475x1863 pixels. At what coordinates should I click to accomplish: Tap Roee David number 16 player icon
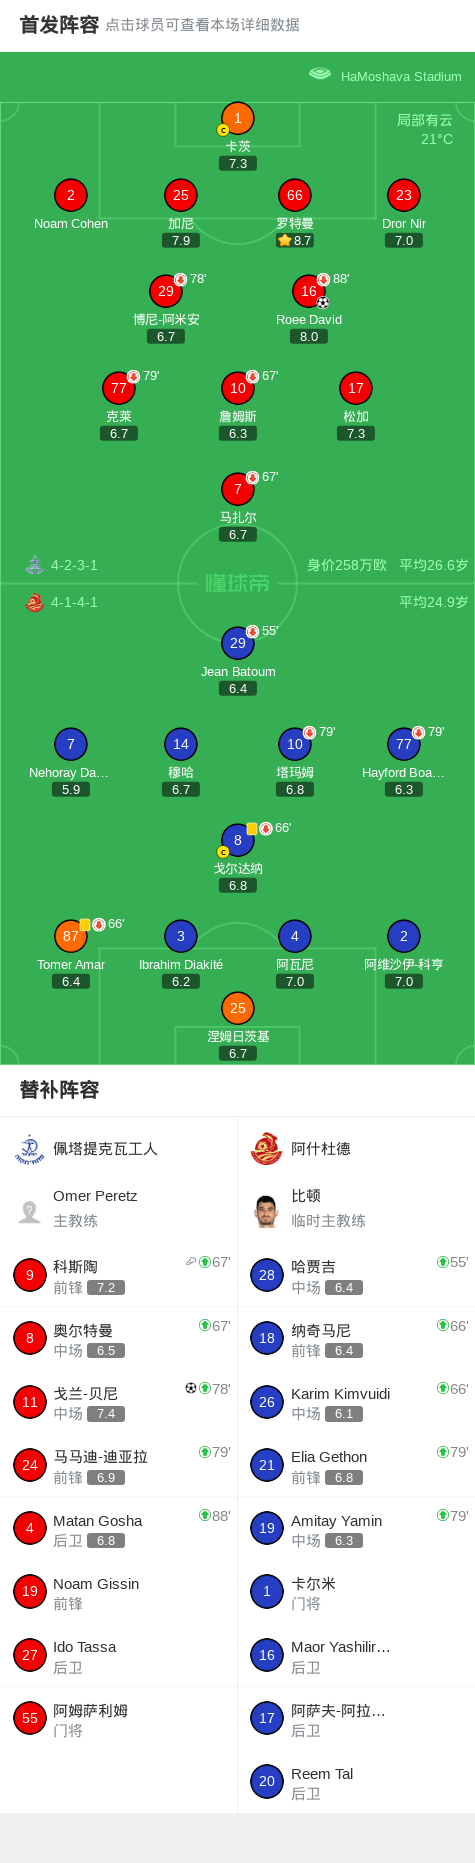tap(309, 291)
